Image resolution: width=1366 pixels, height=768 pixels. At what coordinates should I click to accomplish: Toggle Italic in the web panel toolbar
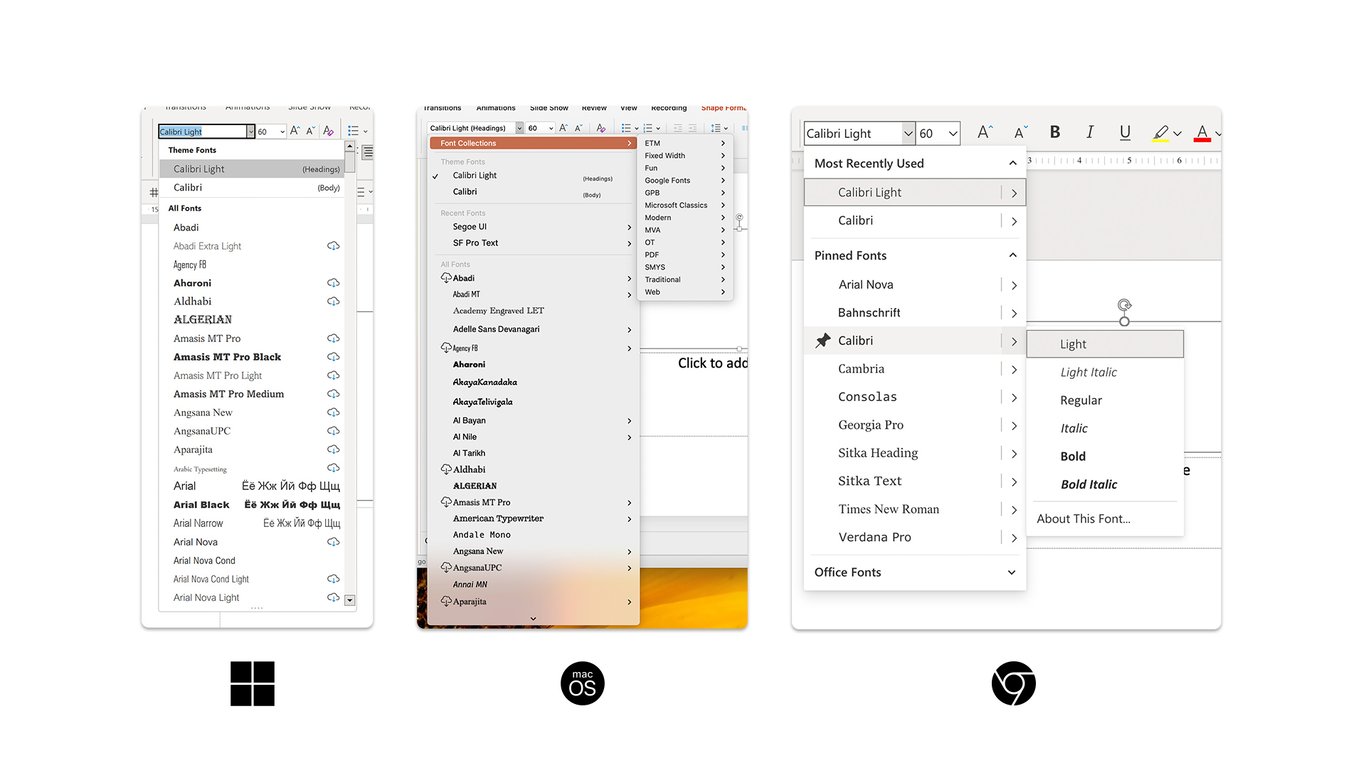(1090, 132)
